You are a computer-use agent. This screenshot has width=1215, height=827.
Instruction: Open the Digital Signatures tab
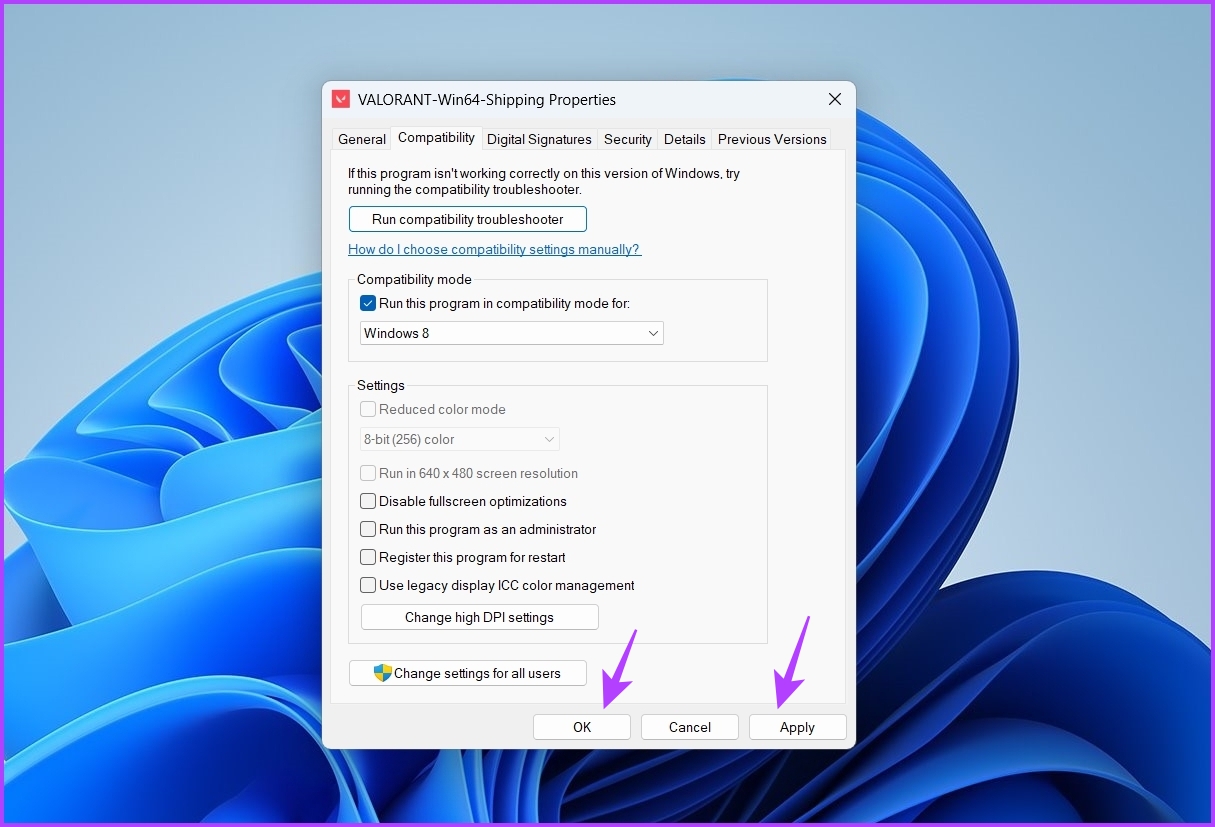click(539, 139)
